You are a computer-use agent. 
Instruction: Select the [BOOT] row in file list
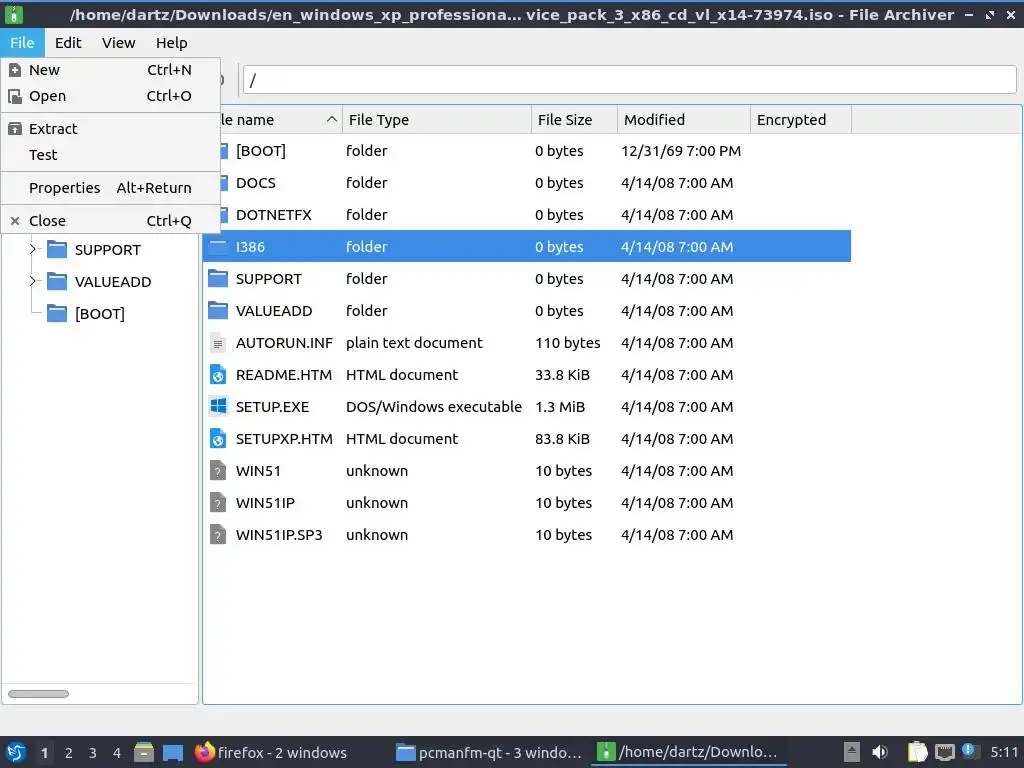[x=526, y=151]
